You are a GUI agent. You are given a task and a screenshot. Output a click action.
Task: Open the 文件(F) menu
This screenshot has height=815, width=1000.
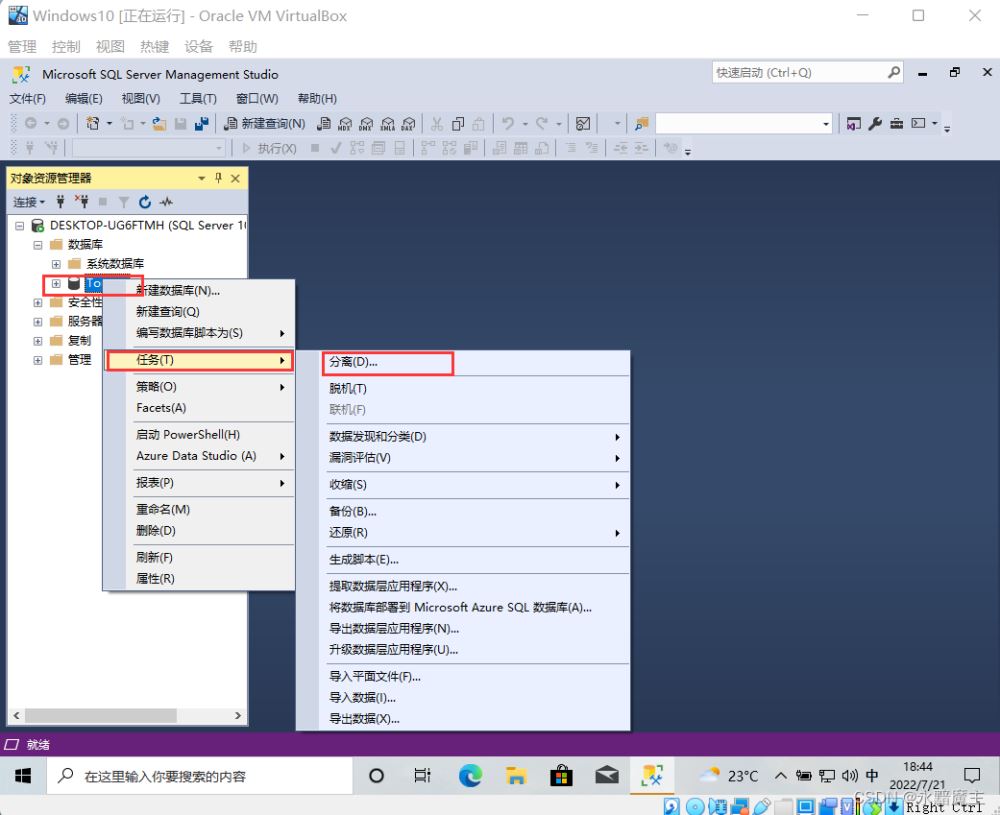point(27,99)
